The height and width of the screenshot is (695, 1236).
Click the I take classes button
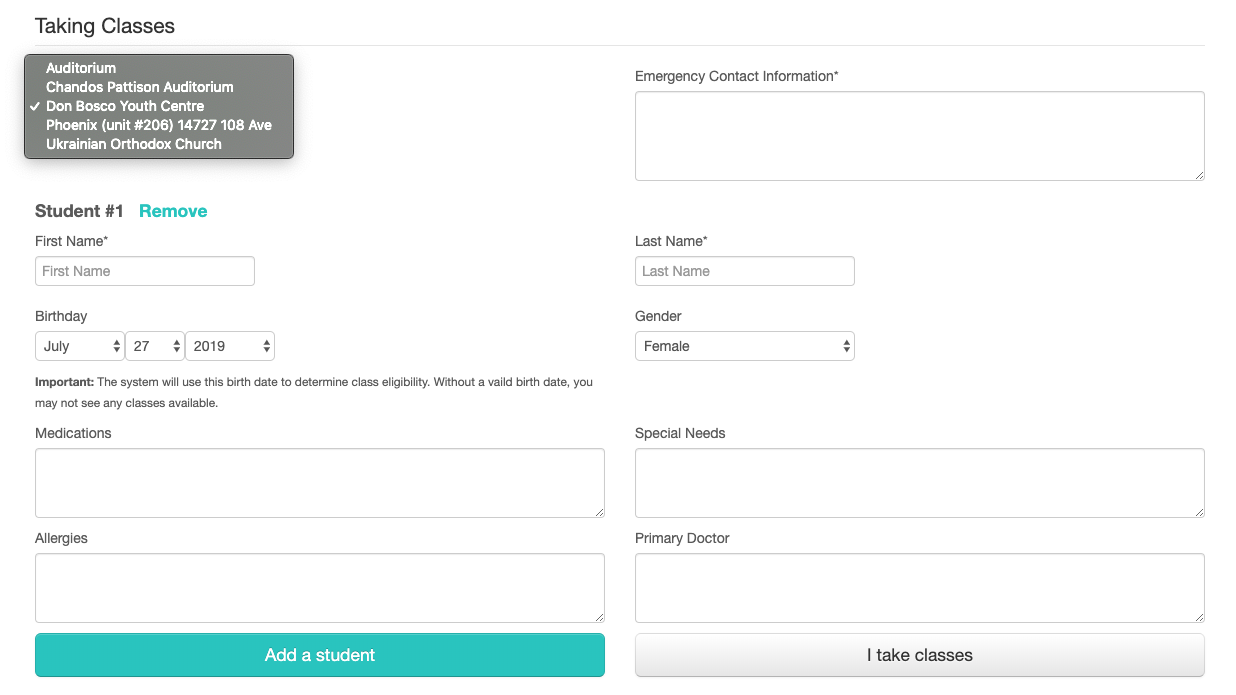tap(920, 655)
